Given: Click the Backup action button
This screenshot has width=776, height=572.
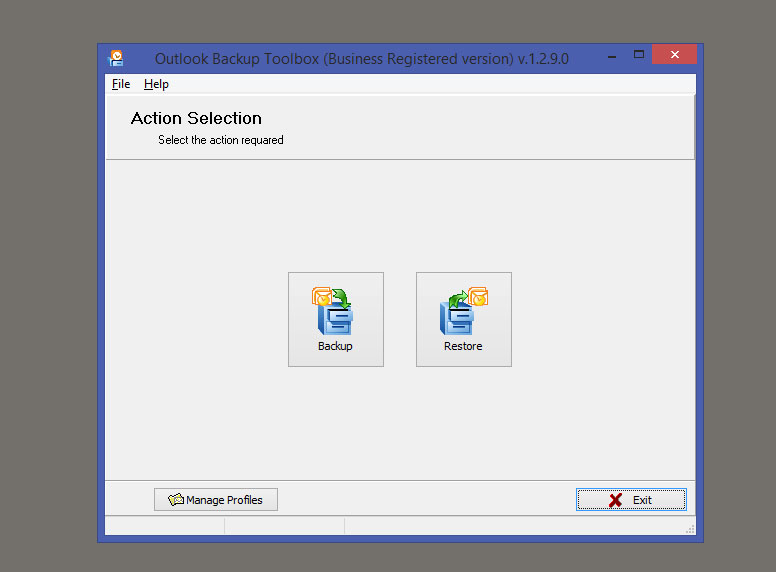Looking at the screenshot, I should point(336,319).
